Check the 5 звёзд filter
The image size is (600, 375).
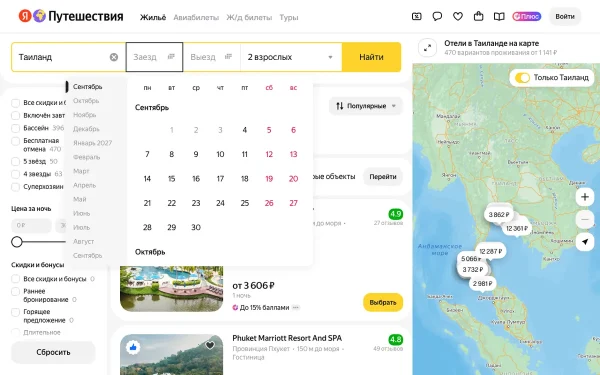click(15, 161)
